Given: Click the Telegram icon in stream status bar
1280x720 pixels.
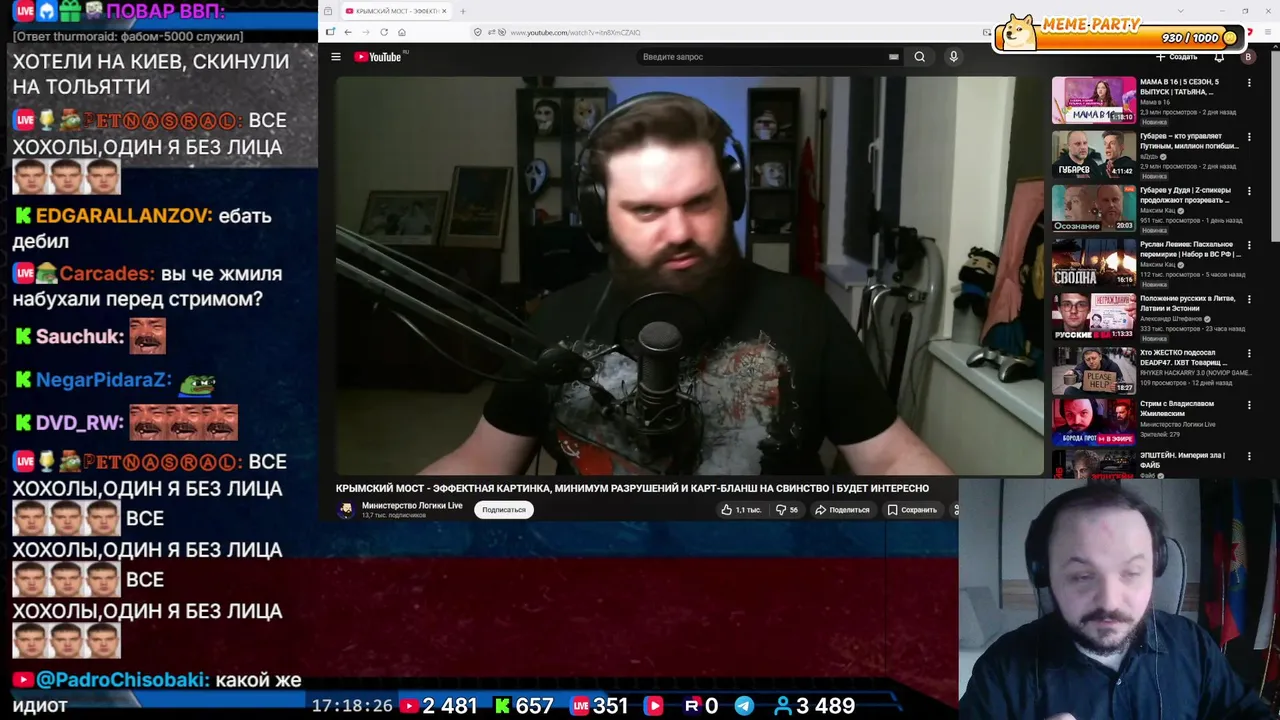Looking at the screenshot, I should pyautogui.click(x=744, y=706).
